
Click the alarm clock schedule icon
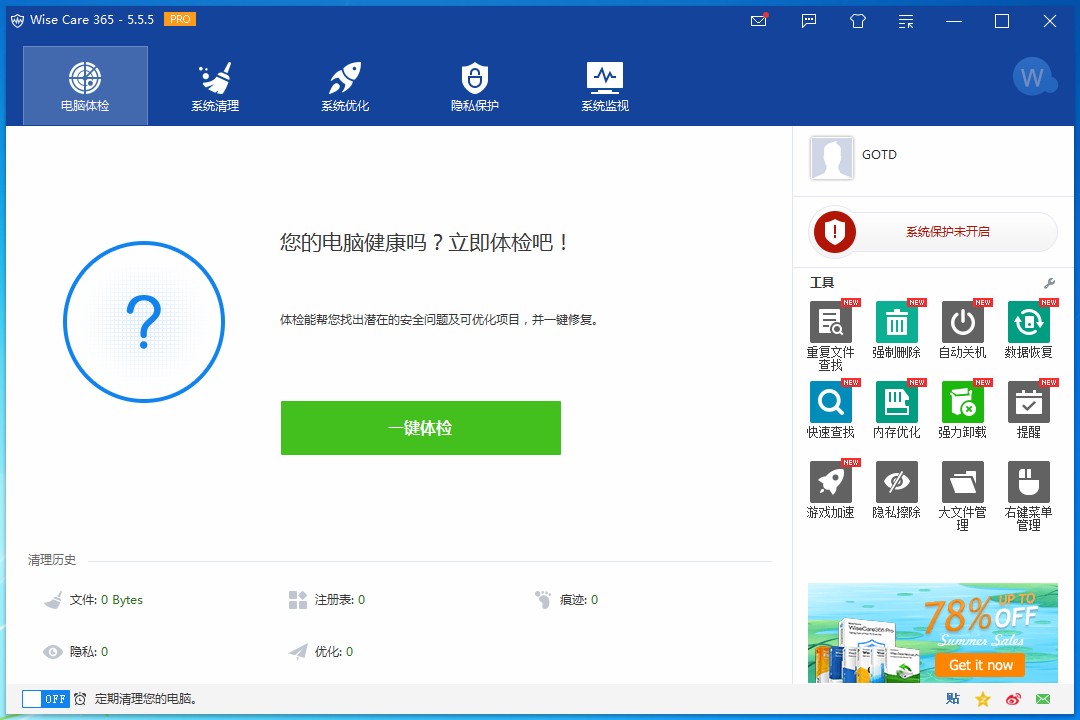80,699
